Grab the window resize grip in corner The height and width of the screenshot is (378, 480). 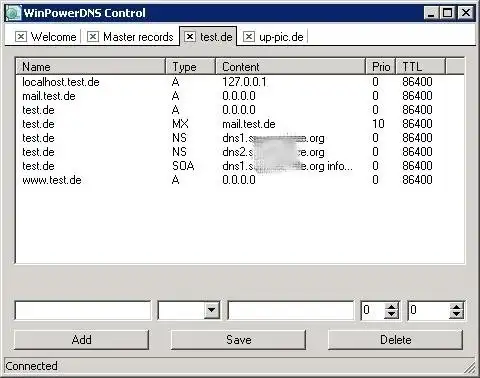(470, 367)
